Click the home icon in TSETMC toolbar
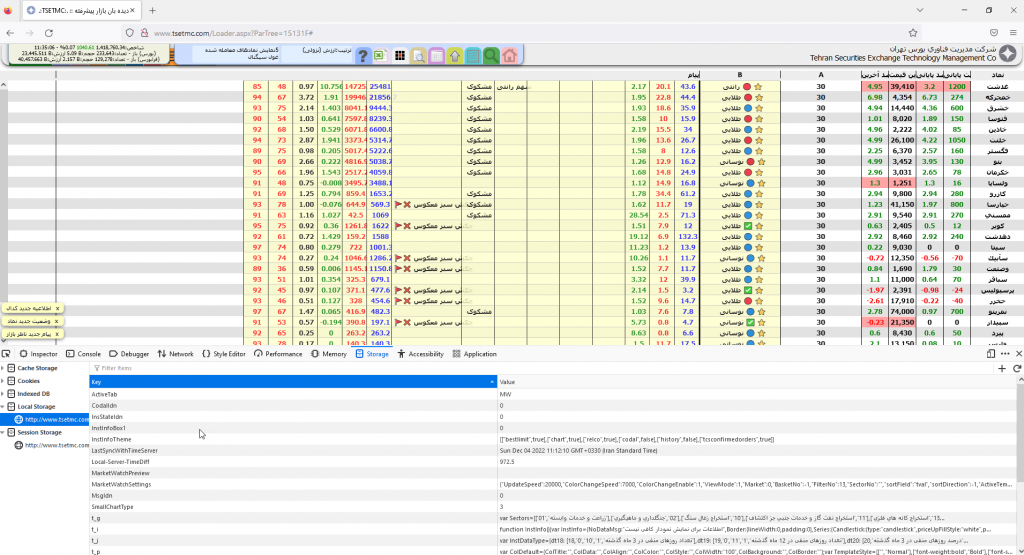Image resolution: width=1024 pixels, height=555 pixels. pos(509,55)
